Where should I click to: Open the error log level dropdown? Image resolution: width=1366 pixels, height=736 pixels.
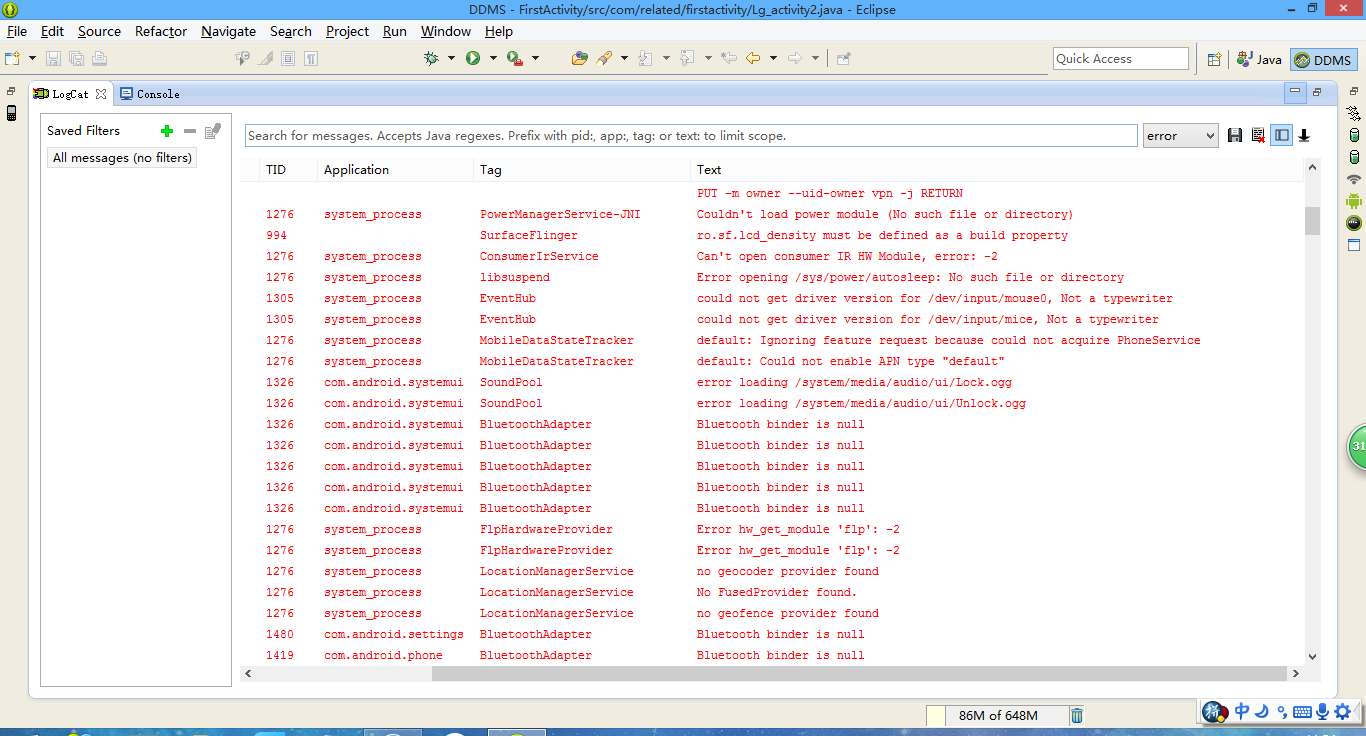(1180, 136)
